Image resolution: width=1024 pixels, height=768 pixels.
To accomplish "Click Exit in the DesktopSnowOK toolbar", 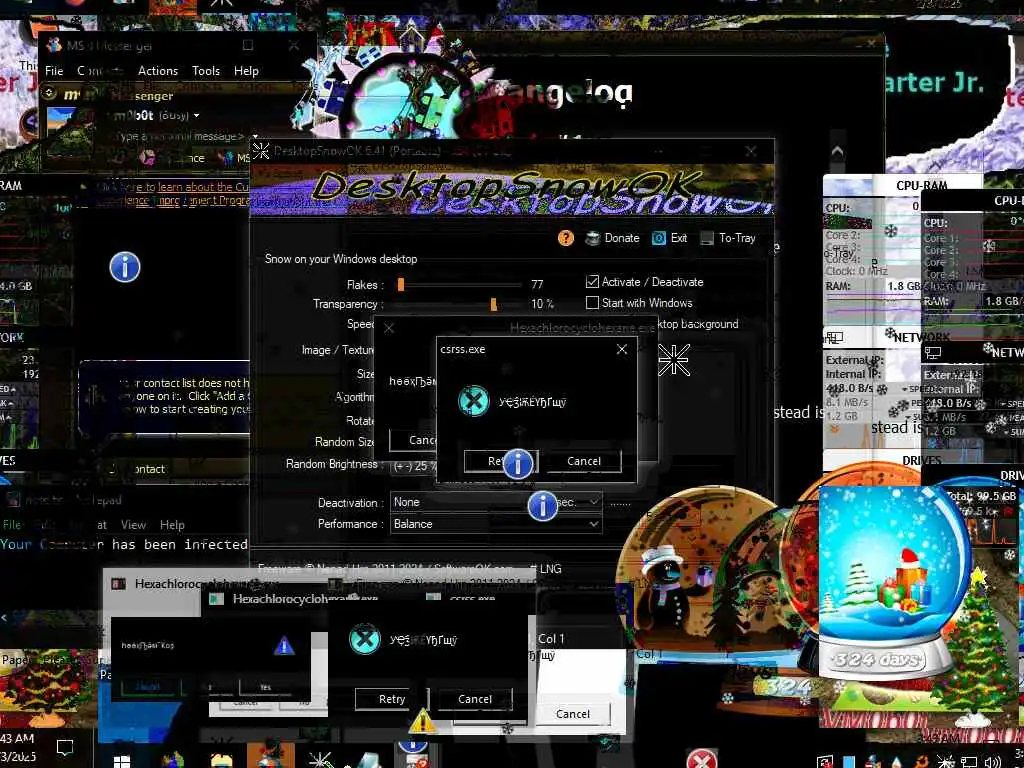I will point(669,238).
